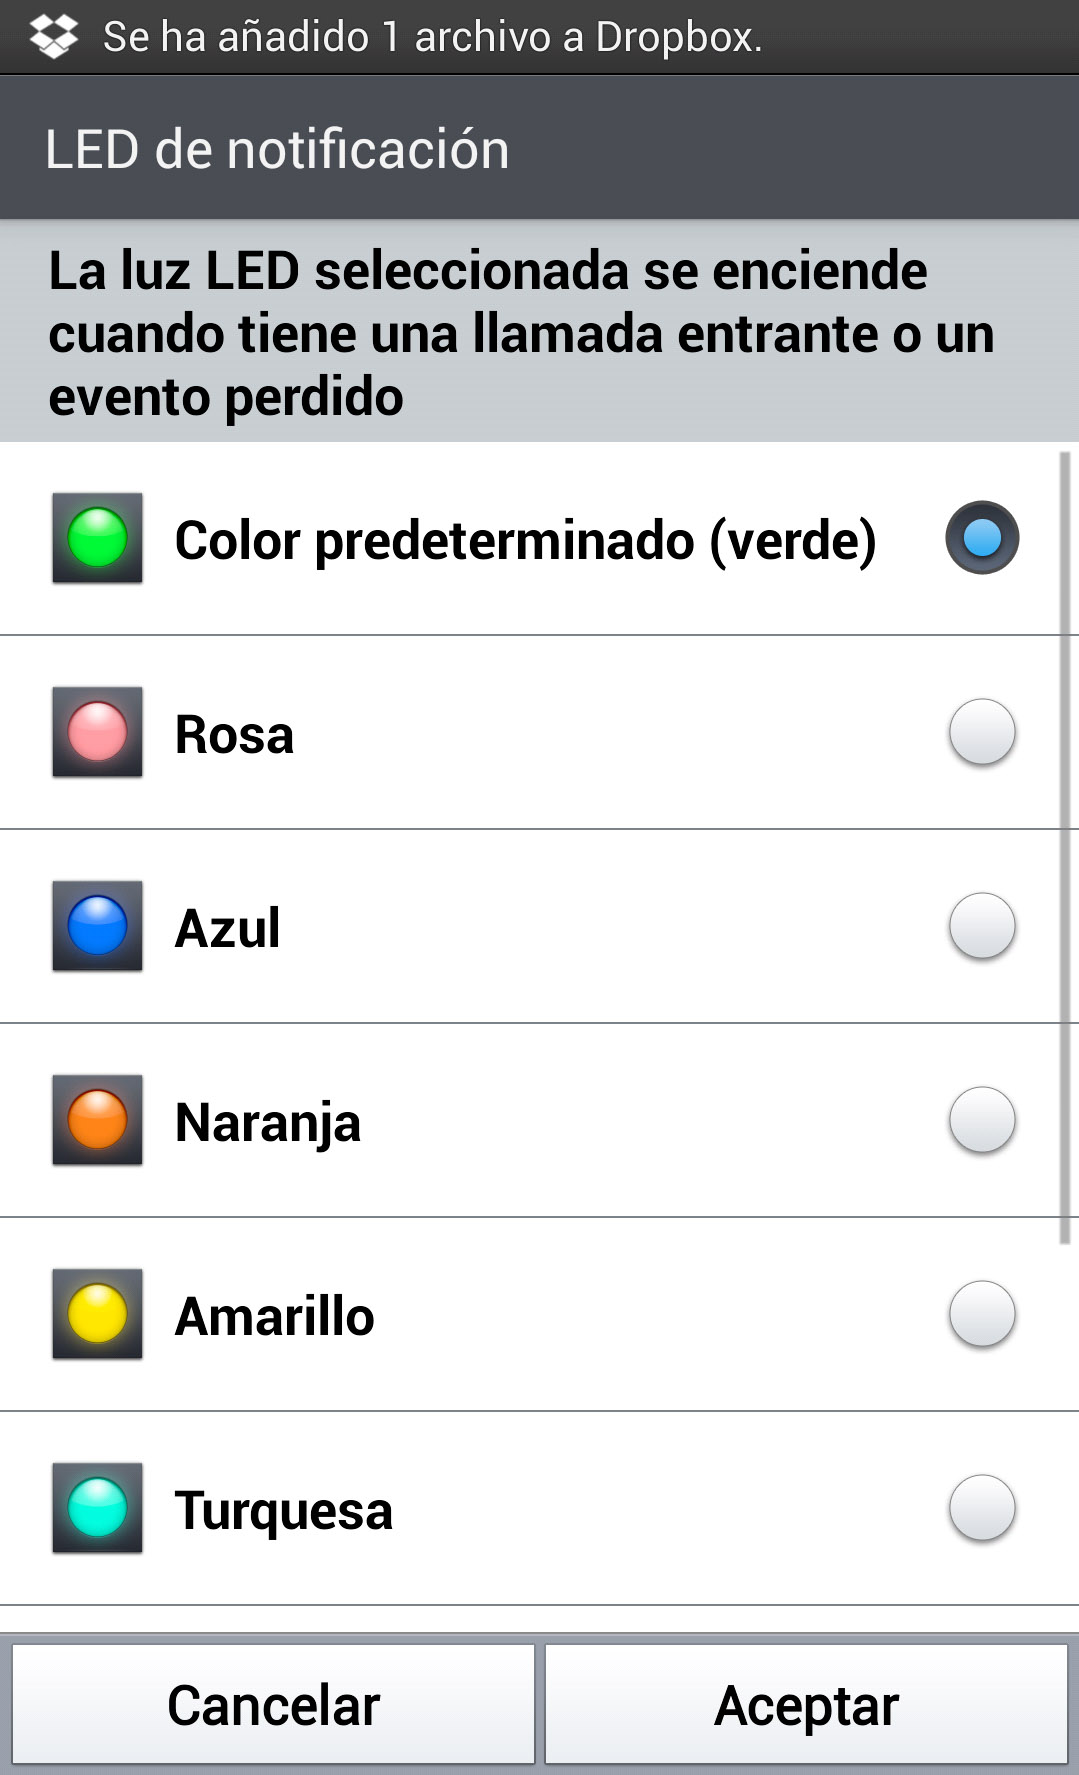Screen dimensions: 1079x1775
Task: Tap the "LED de notificación" dialog title
Action: click(x=277, y=150)
